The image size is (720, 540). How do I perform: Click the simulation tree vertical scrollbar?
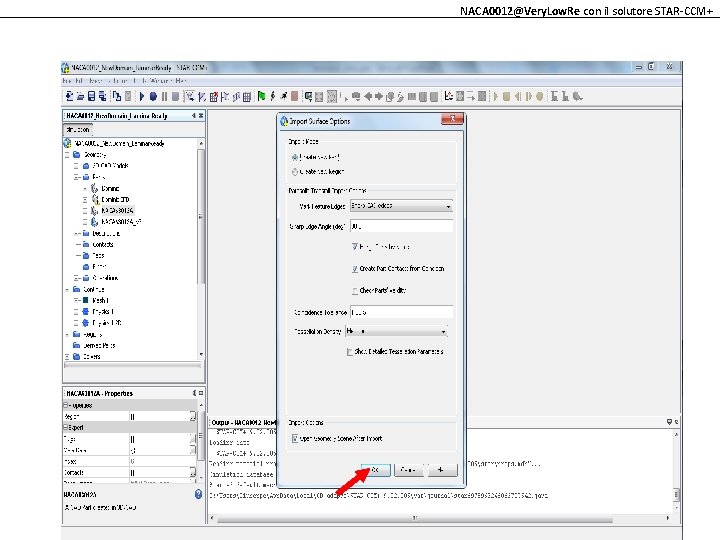click(x=201, y=216)
